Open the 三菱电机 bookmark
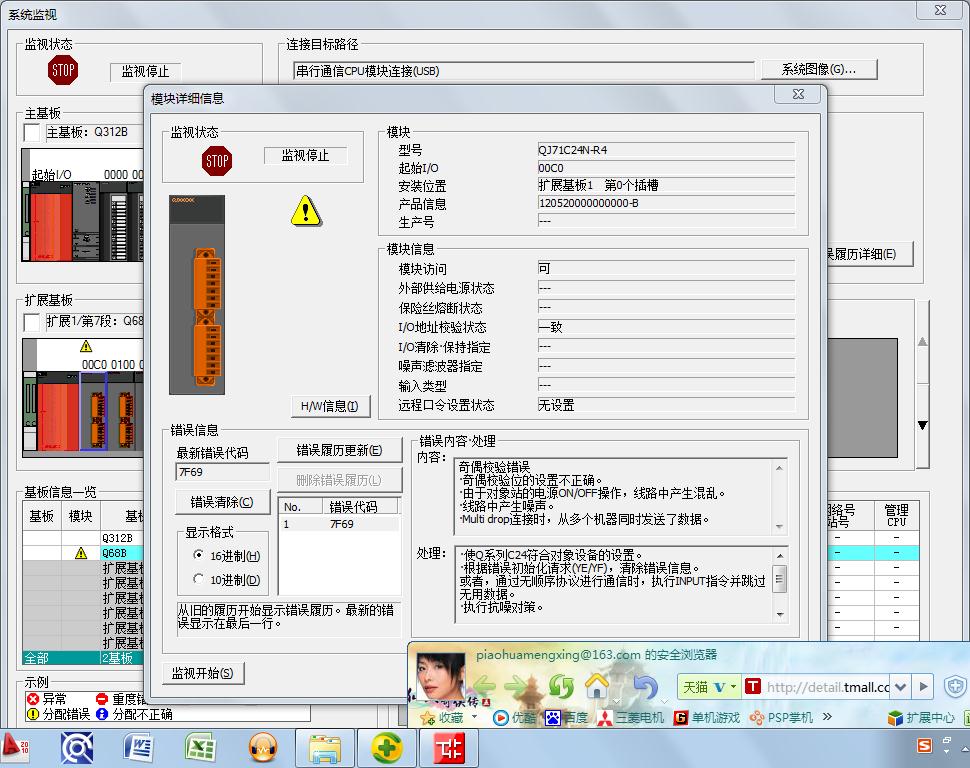970x768 pixels. tap(630, 718)
